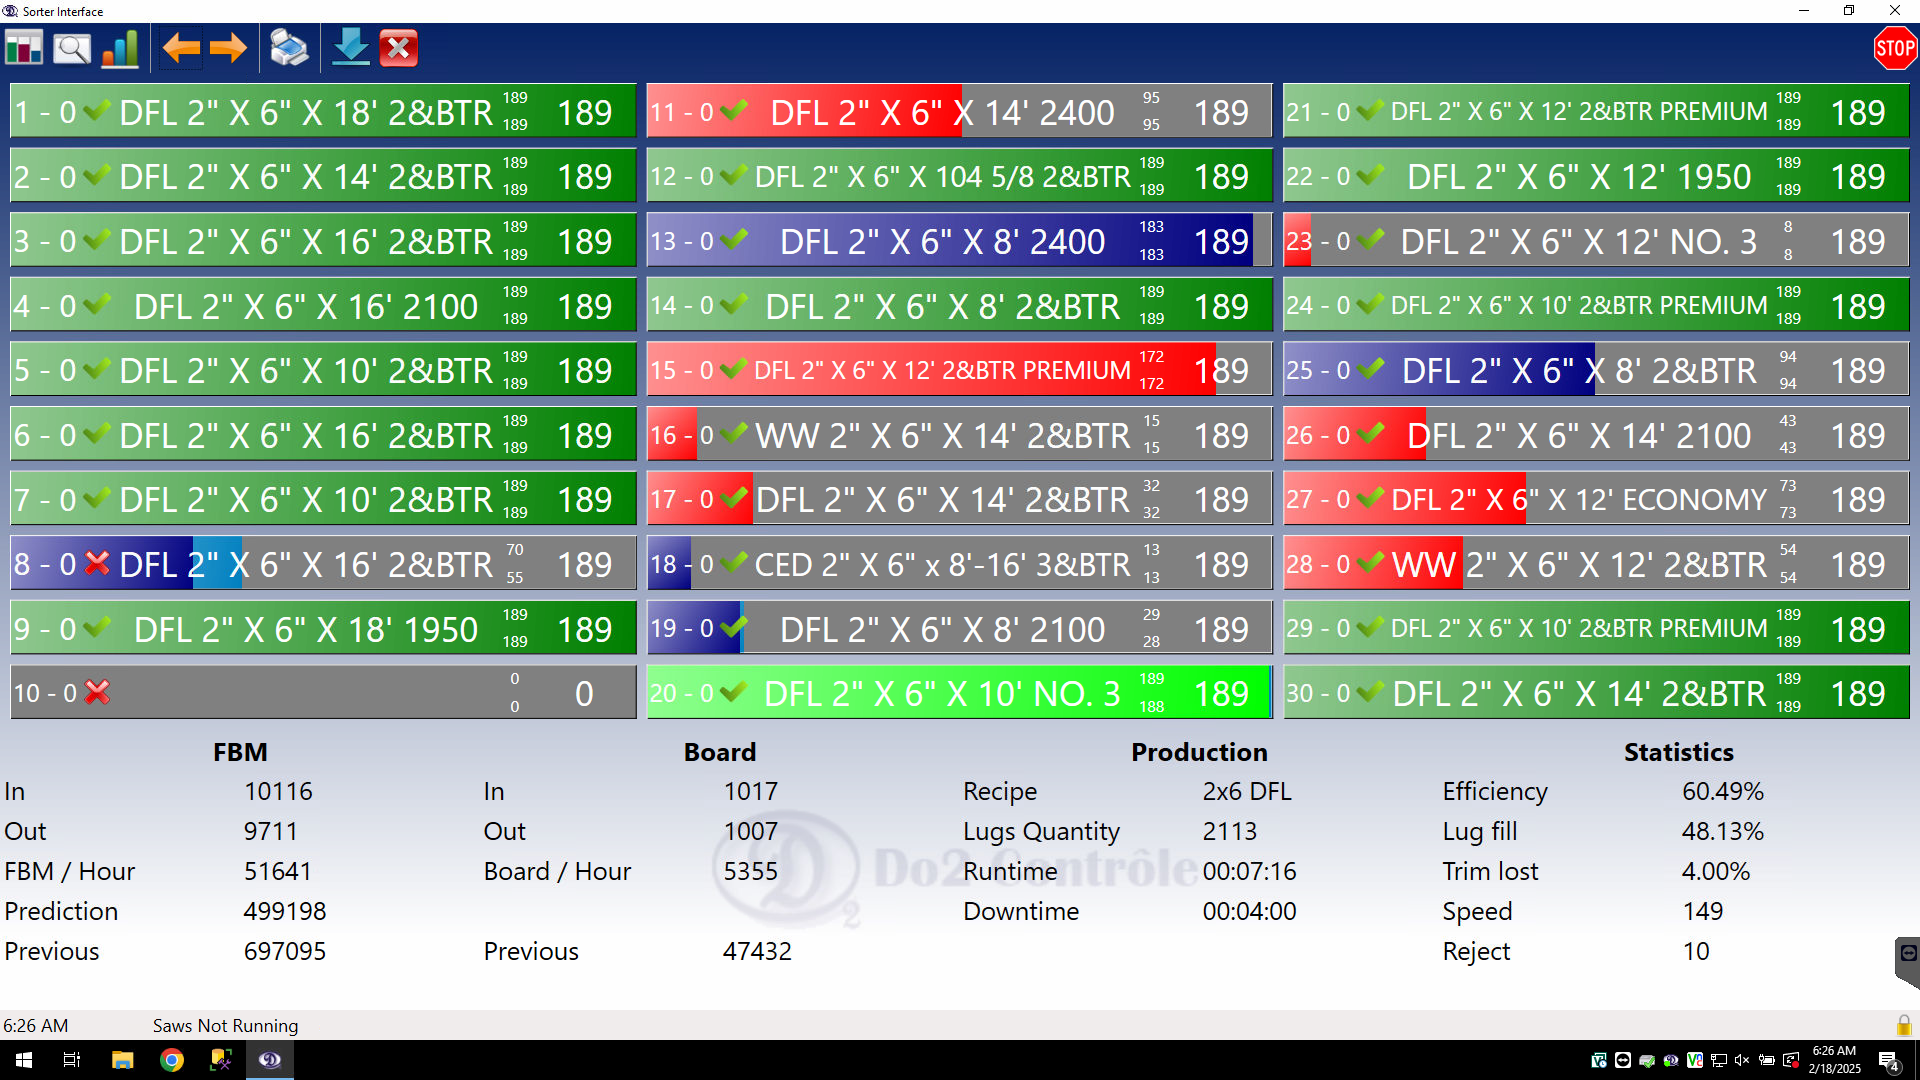This screenshot has width=1920, height=1080.
Task: Click the printer icon in toolbar
Action: (290, 48)
